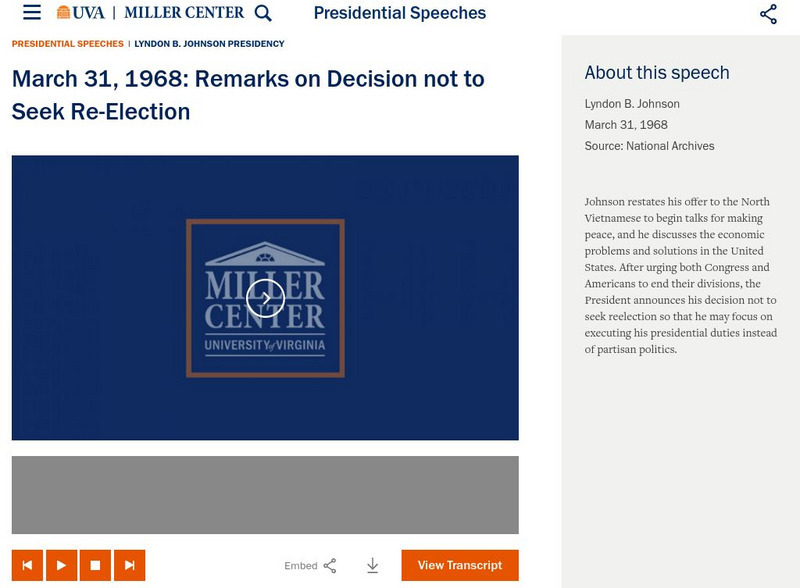Click the share icon in header
The height and width of the screenshot is (588, 800).
[x=768, y=14]
